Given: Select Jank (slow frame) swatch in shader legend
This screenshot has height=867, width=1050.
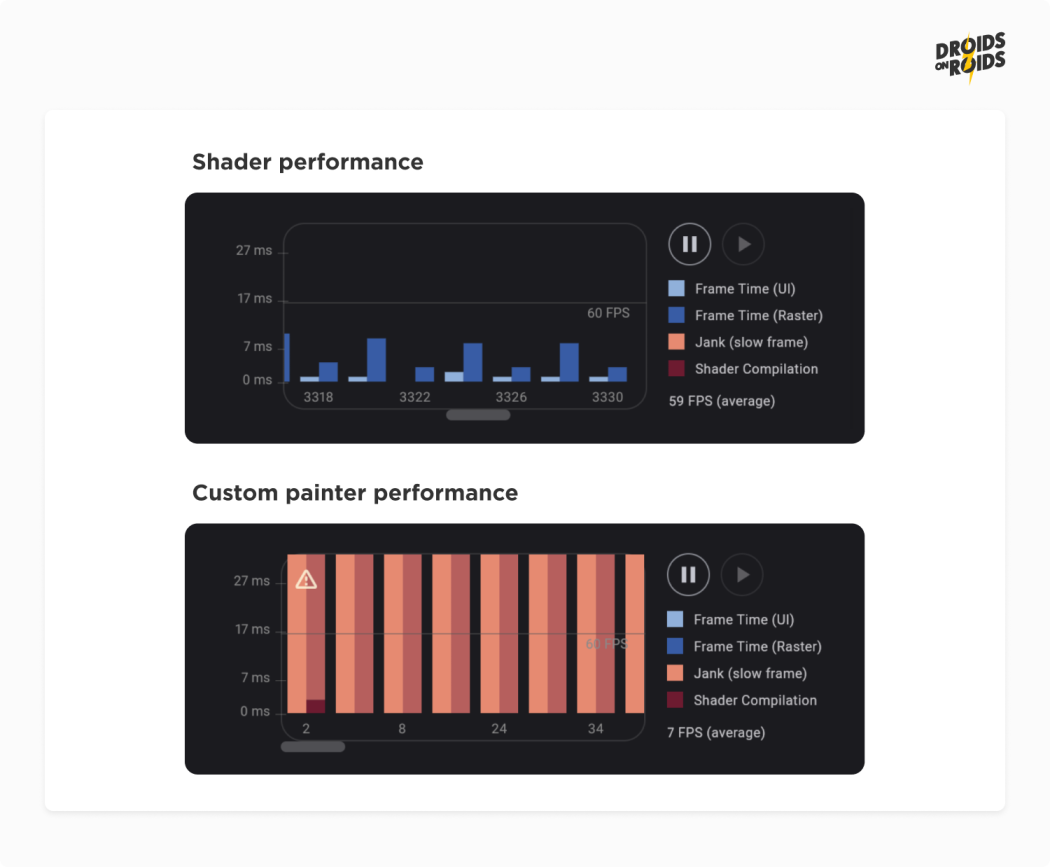Looking at the screenshot, I should [x=677, y=342].
